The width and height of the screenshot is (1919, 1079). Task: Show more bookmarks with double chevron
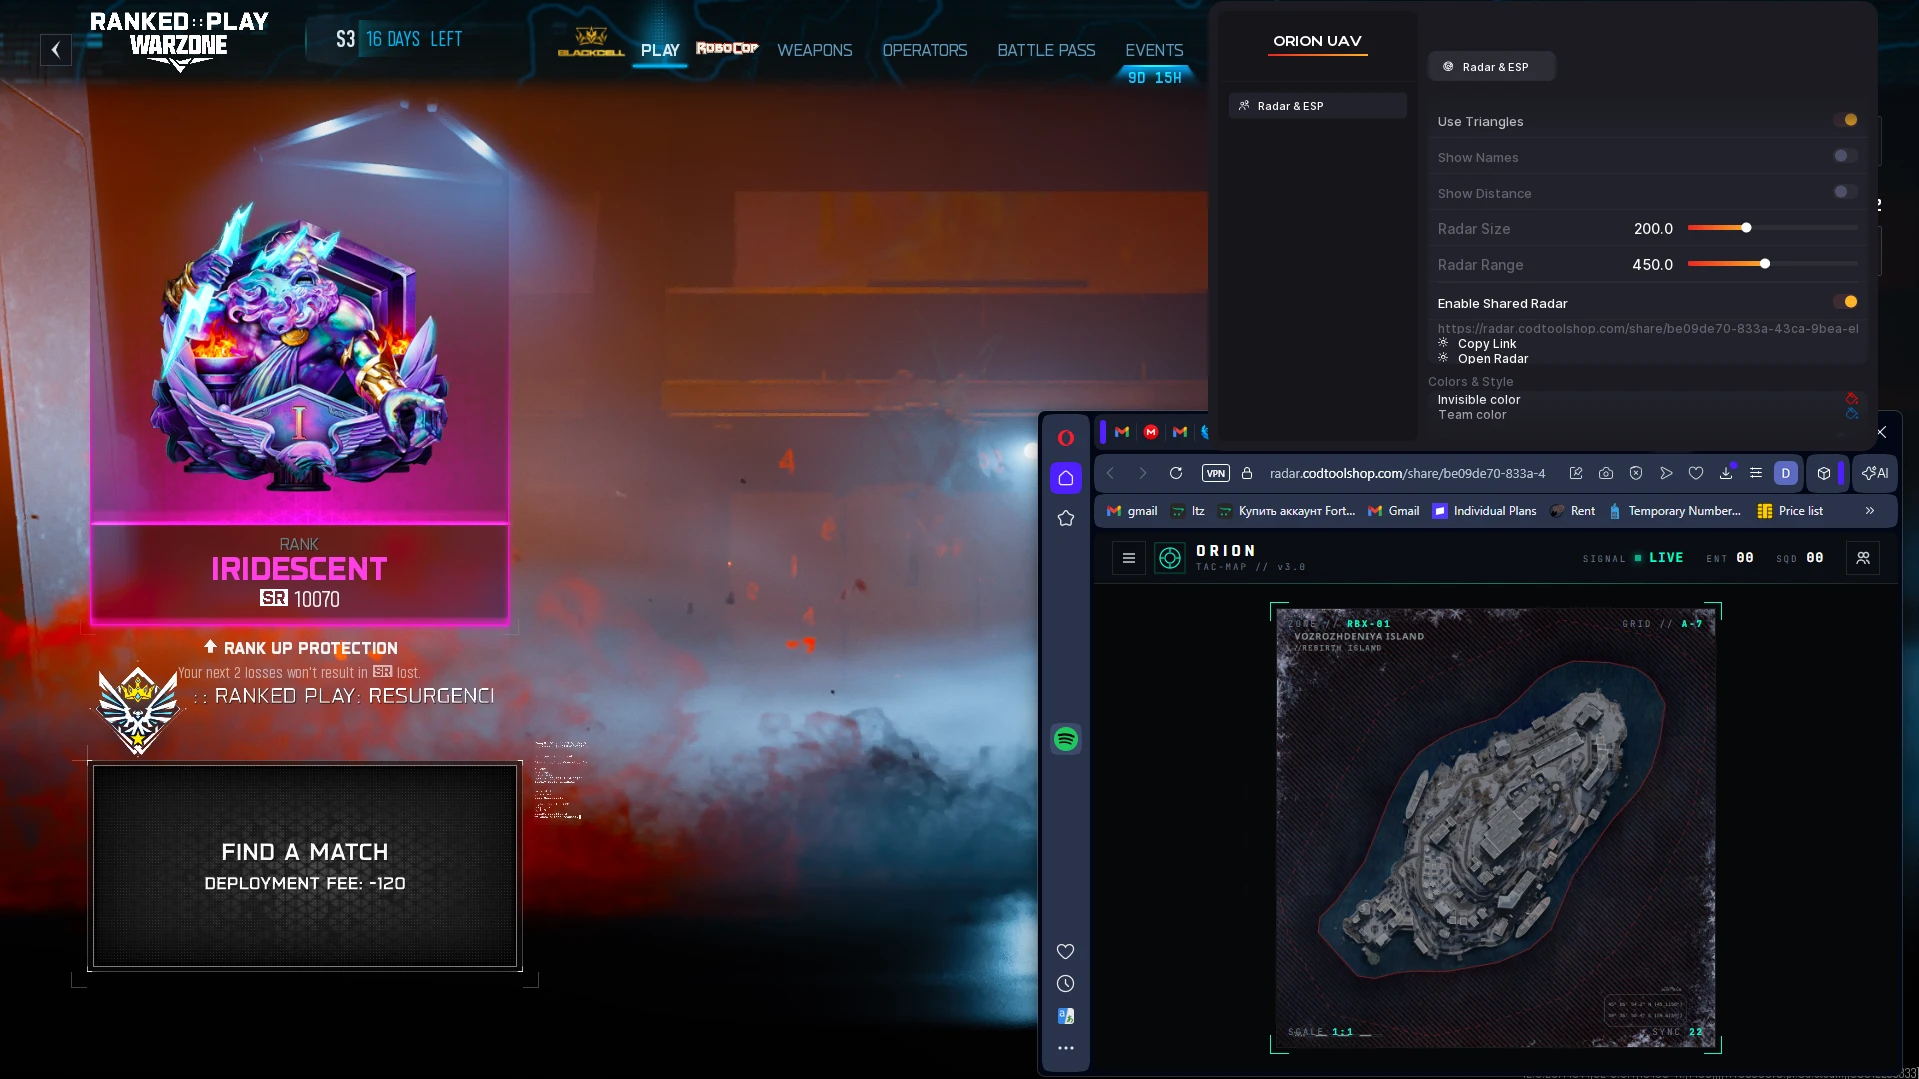point(1870,511)
